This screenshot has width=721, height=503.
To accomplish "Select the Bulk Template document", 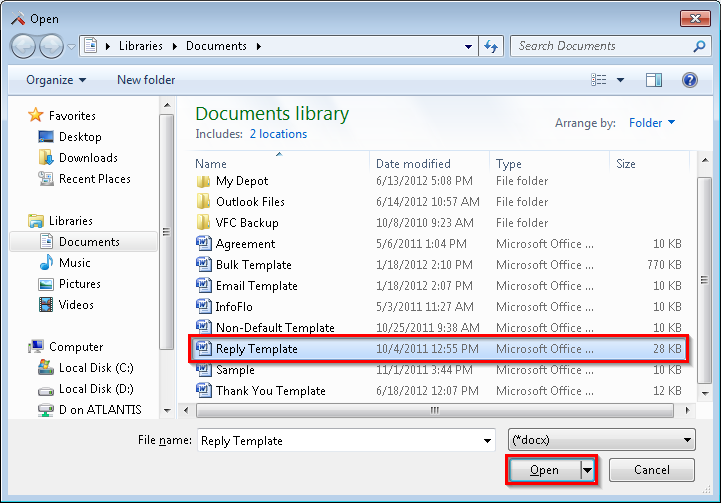I will [x=253, y=265].
